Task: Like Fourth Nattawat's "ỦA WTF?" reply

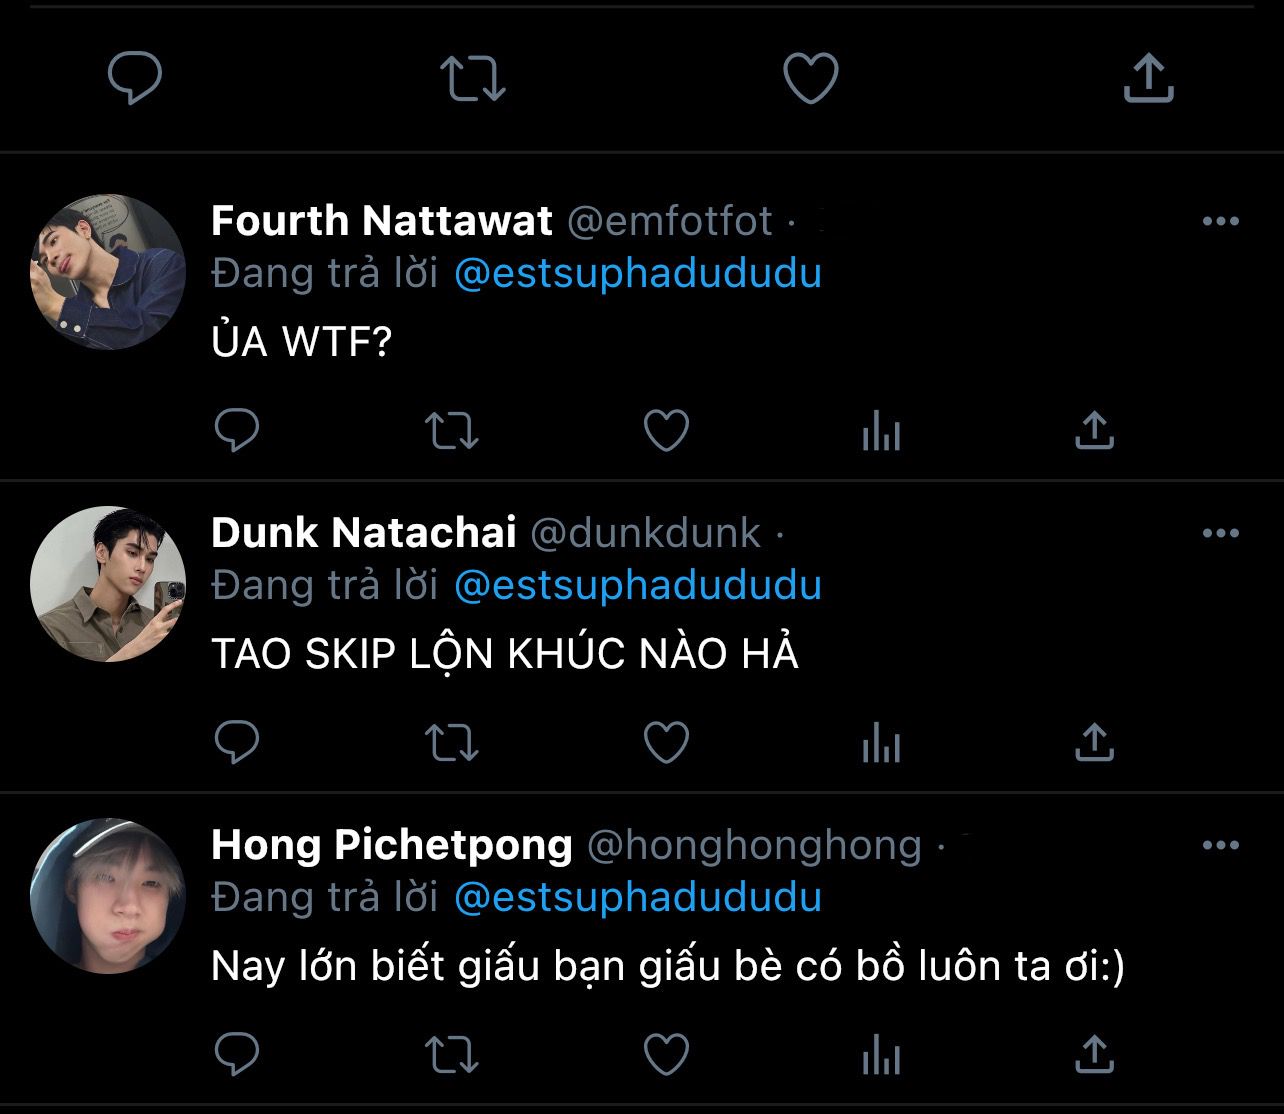Action: (x=666, y=431)
